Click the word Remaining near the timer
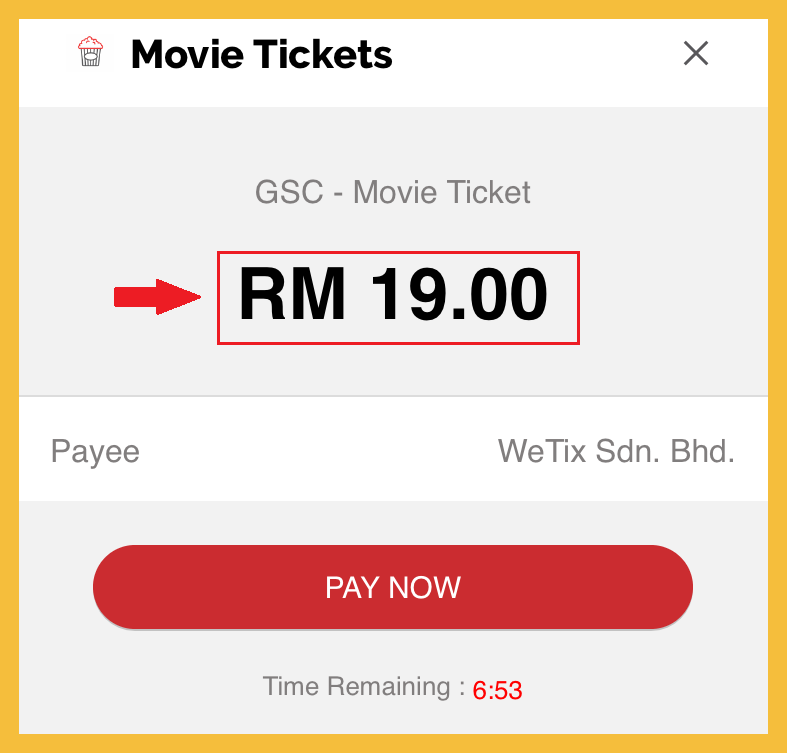Viewport: 787px width, 753px height. point(389,686)
